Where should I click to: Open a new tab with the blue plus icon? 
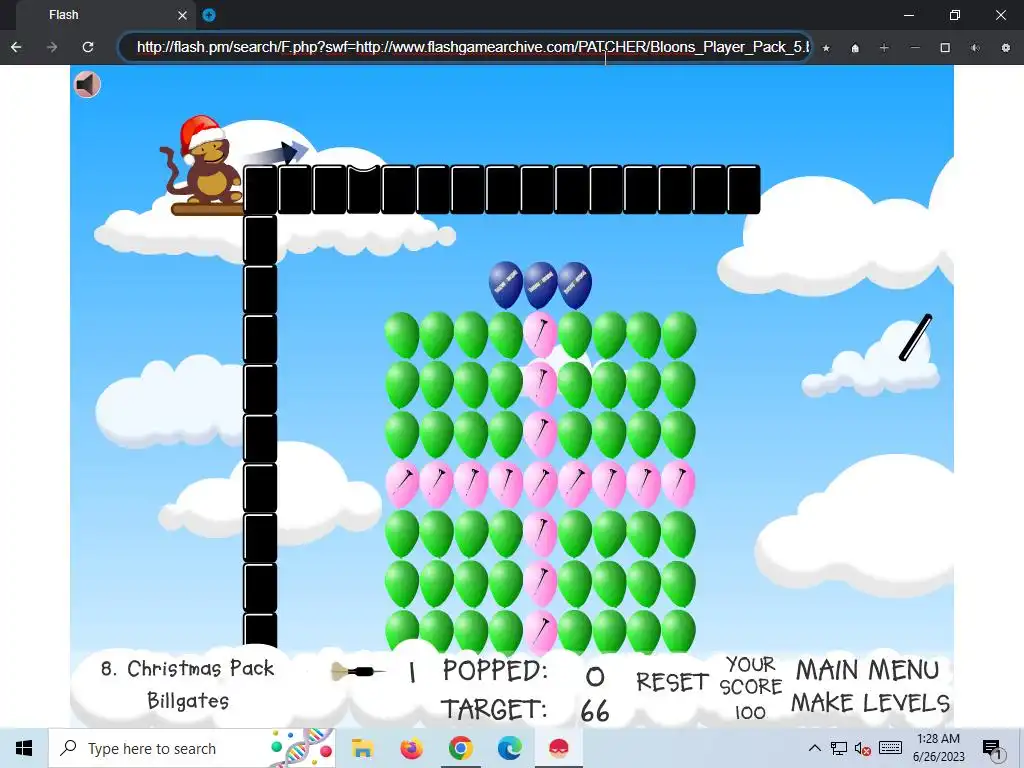click(x=209, y=15)
